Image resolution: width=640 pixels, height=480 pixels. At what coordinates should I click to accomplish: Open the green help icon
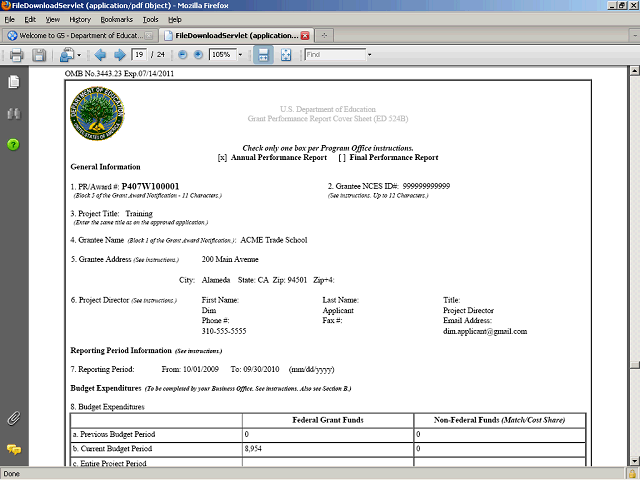click(x=14, y=145)
